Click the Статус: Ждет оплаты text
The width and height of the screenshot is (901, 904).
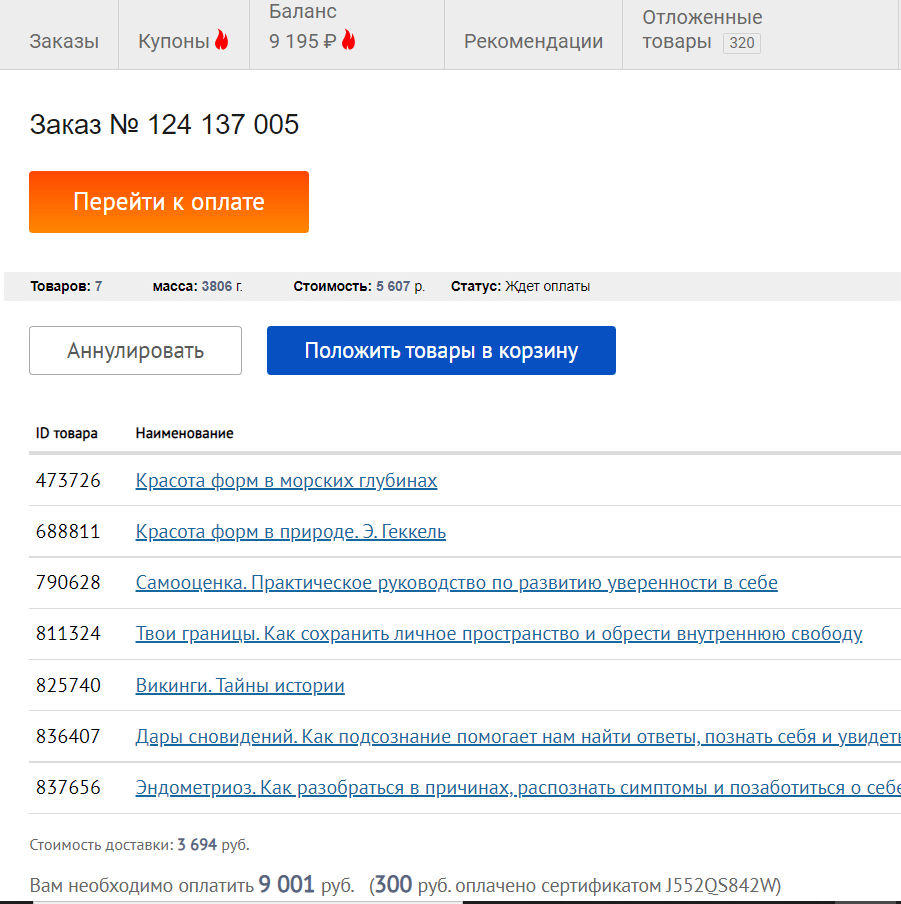point(520,286)
